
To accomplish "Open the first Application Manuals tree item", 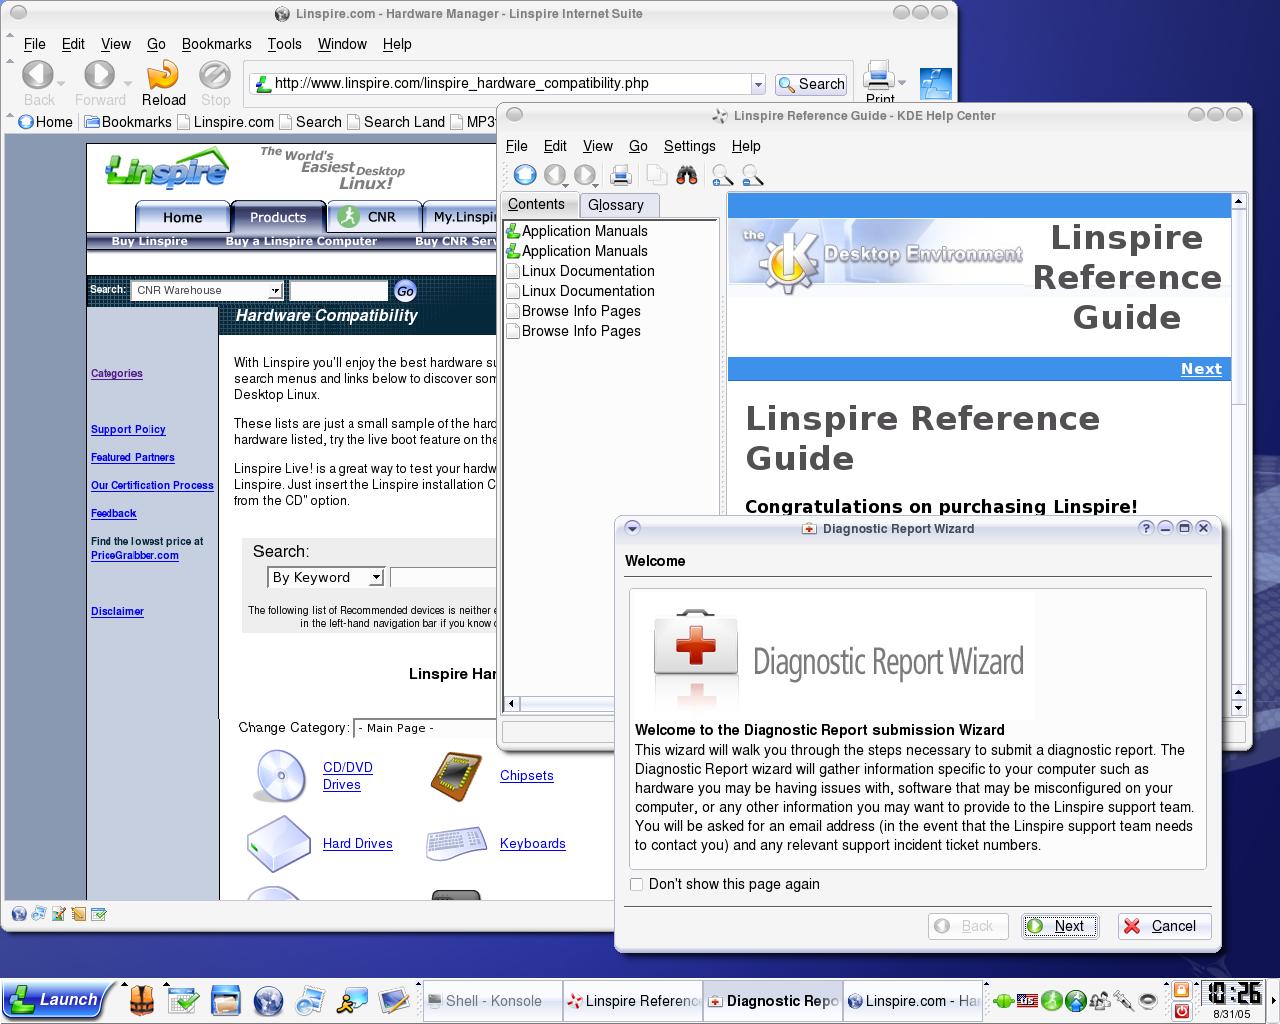I will pyautogui.click(x=576, y=231).
